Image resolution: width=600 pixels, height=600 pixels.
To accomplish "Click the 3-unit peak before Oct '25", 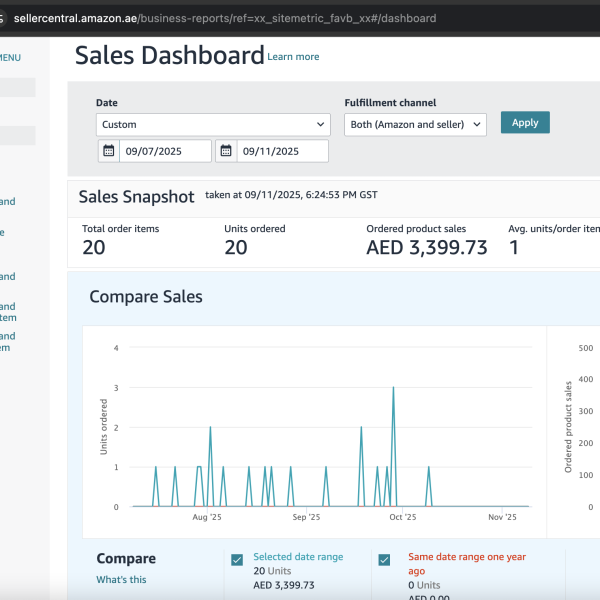I will click(393, 388).
